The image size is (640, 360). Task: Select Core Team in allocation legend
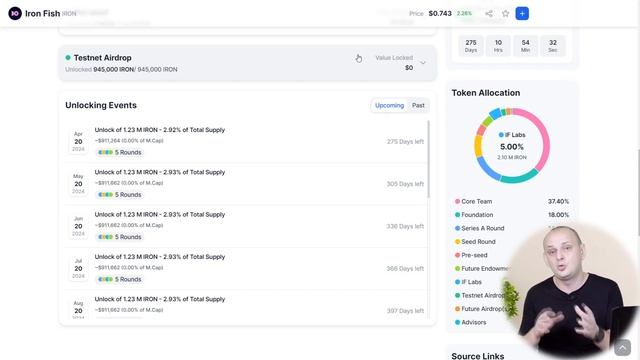pyautogui.click(x=473, y=201)
